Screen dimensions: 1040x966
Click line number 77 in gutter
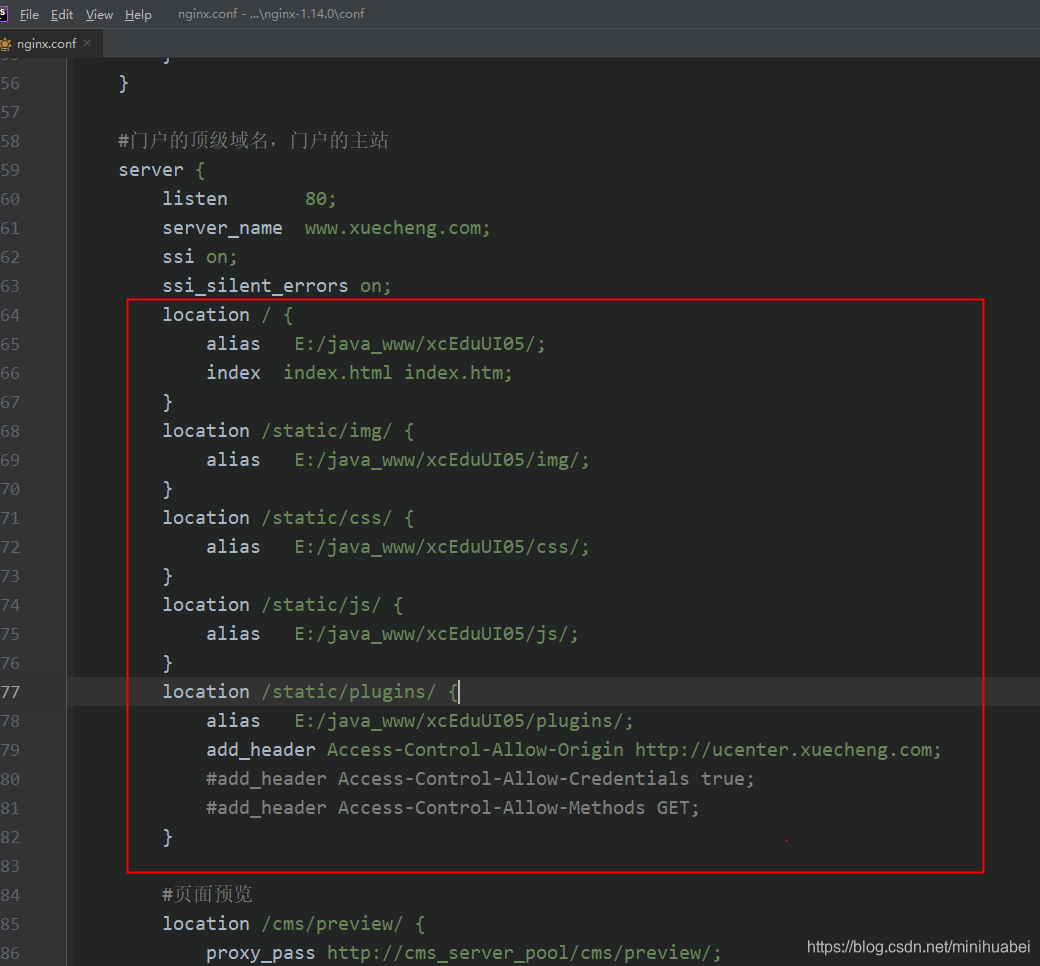point(10,692)
